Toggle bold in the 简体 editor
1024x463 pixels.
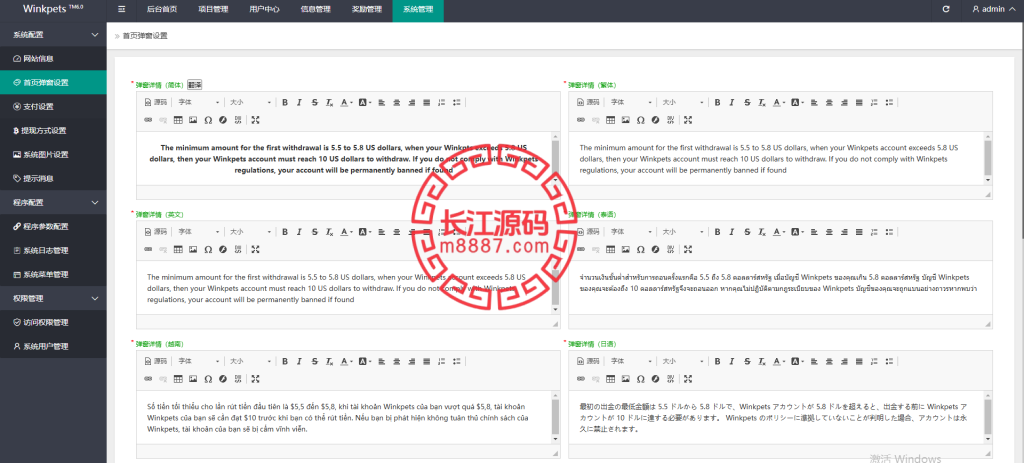coord(285,103)
